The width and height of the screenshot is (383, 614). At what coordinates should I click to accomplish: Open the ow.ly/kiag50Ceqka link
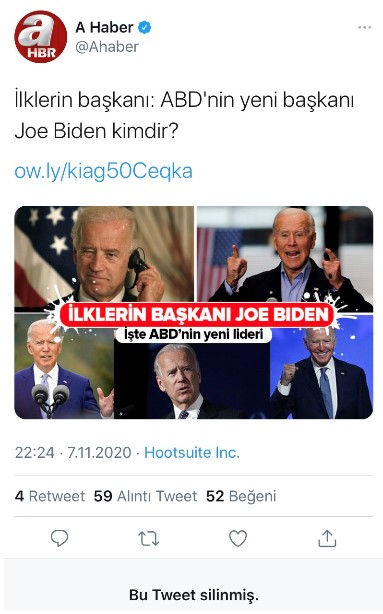(x=103, y=172)
